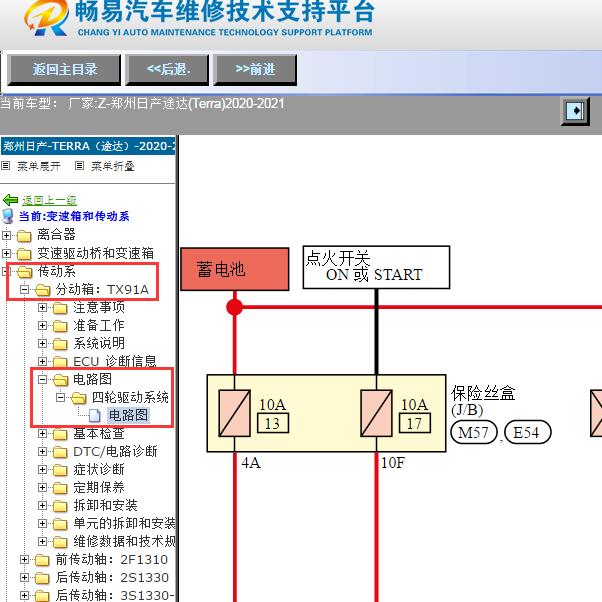Screen dimensions: 602x602
Task: Select the 四轮驱动系统 folder icon
Action: 79,398
